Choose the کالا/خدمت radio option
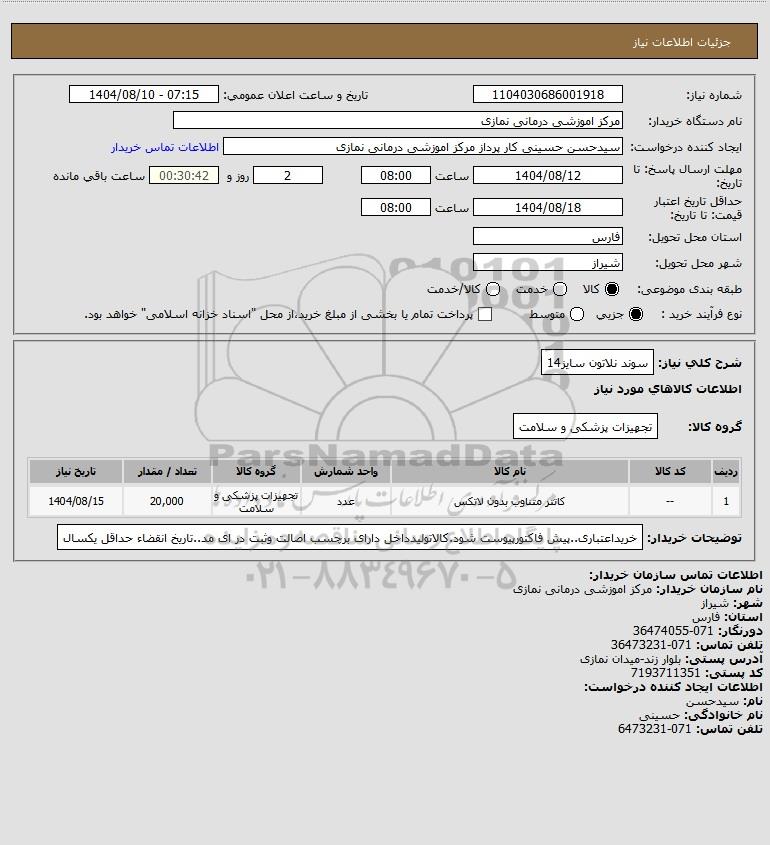The image size is (770, 845). (492, 289)
